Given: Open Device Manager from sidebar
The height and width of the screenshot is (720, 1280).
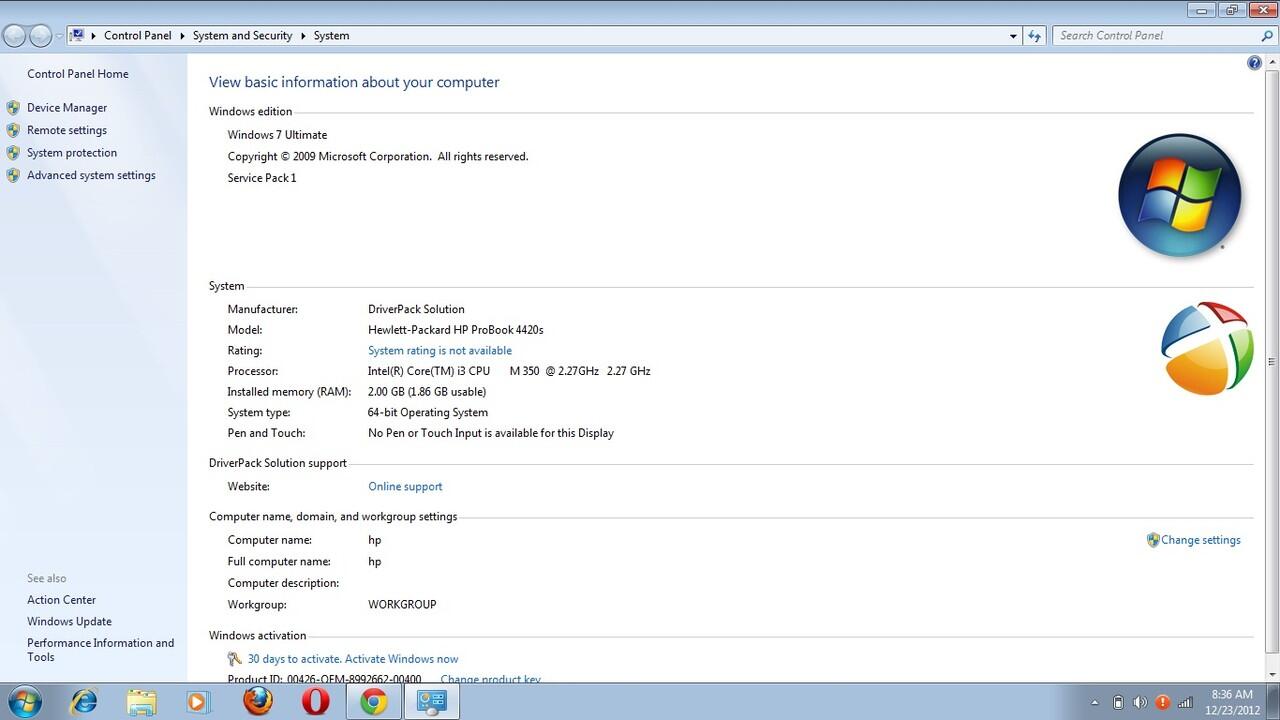Looking at the screenshot, I should (67, 108).
